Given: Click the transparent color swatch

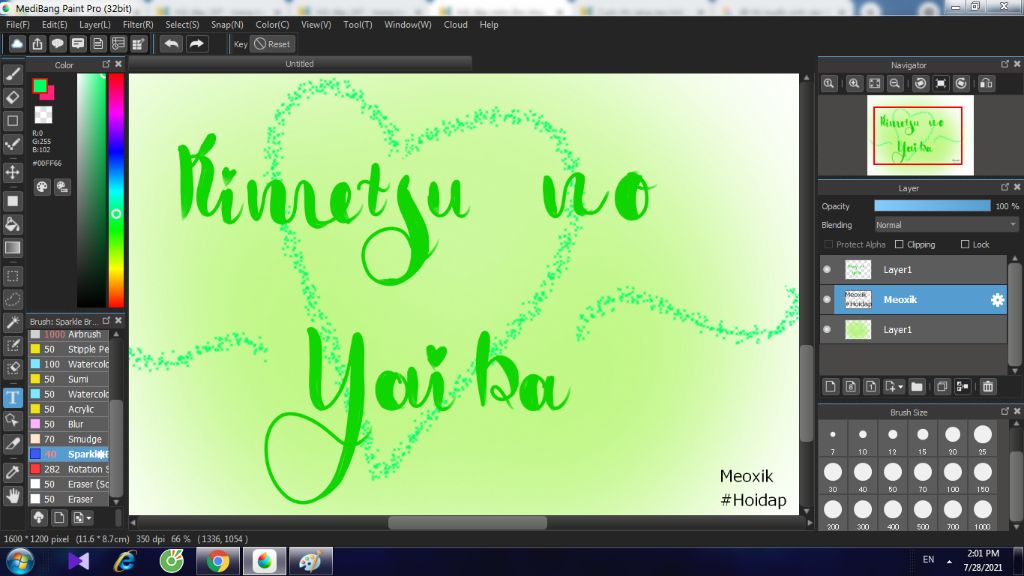Looking at the screenshot, I should point(43,115).
